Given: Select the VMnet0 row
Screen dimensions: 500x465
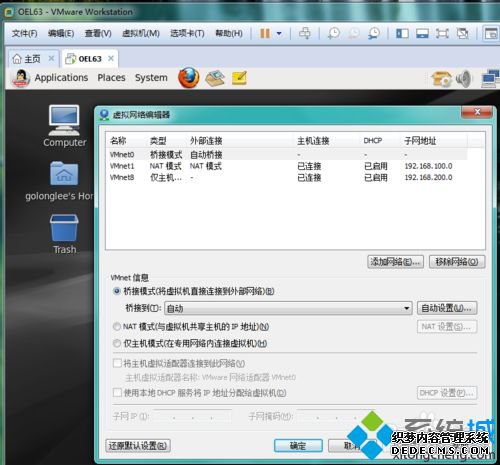Looking at the screenshot, I should click(x=287, y=155).
